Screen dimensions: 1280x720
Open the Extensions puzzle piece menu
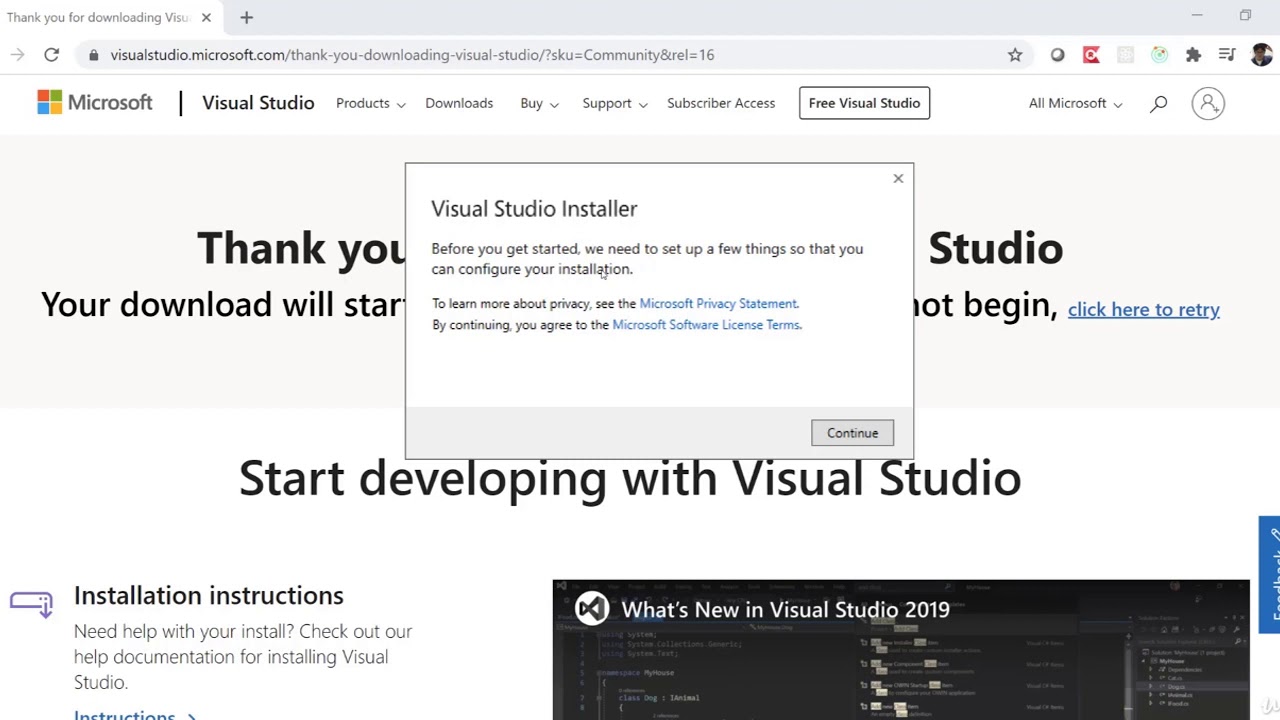click(x=1193, y=55)
